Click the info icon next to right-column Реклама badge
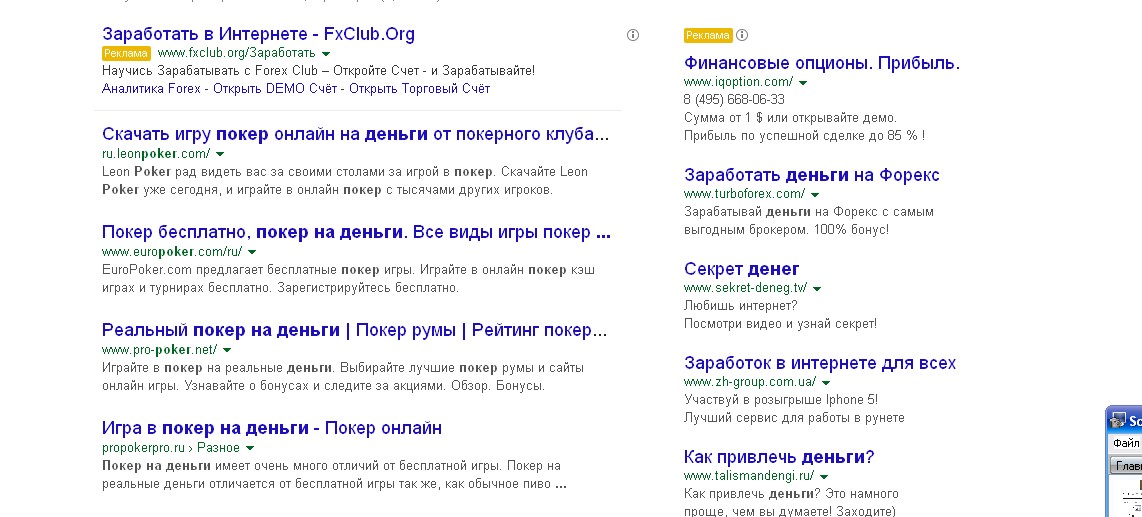The height and width of the screenshot is (517, 1142). [742, 35]
